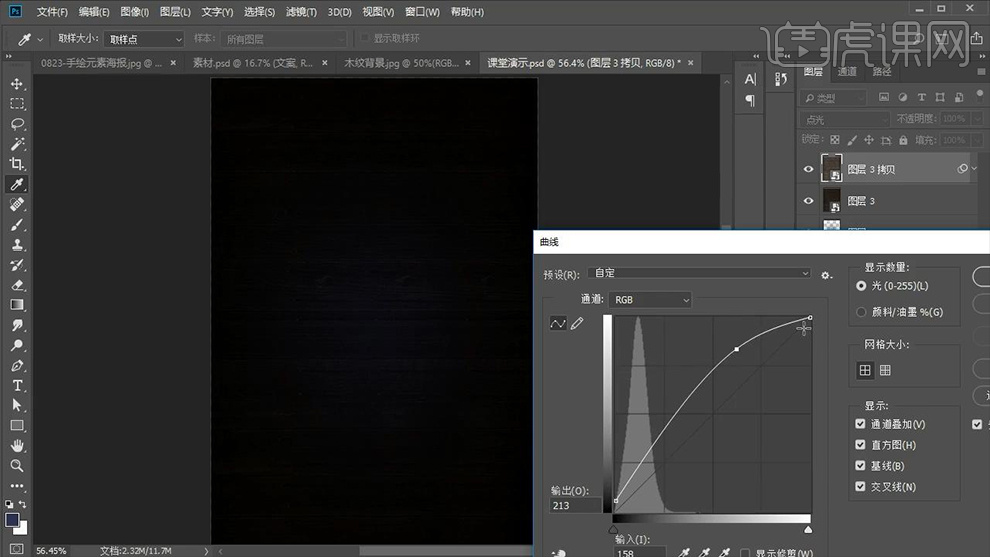
Task: Open the 取样大小 sample size dropdown
Action: point(144,39)
